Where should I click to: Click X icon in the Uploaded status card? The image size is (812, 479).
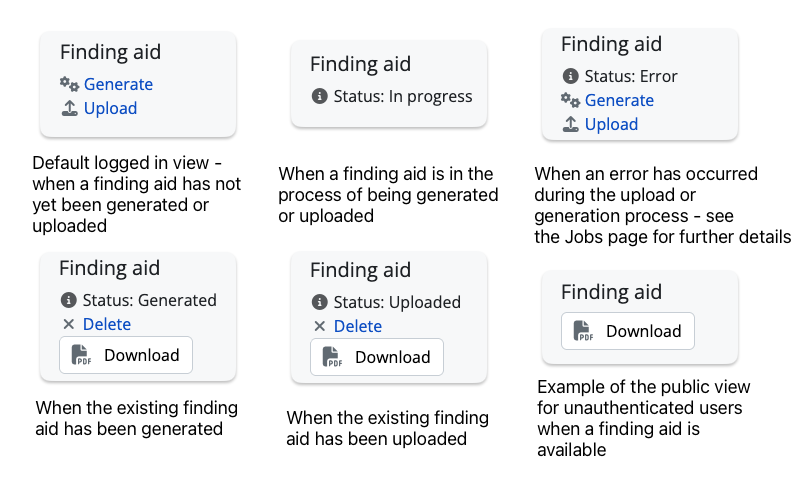point(320,326)
